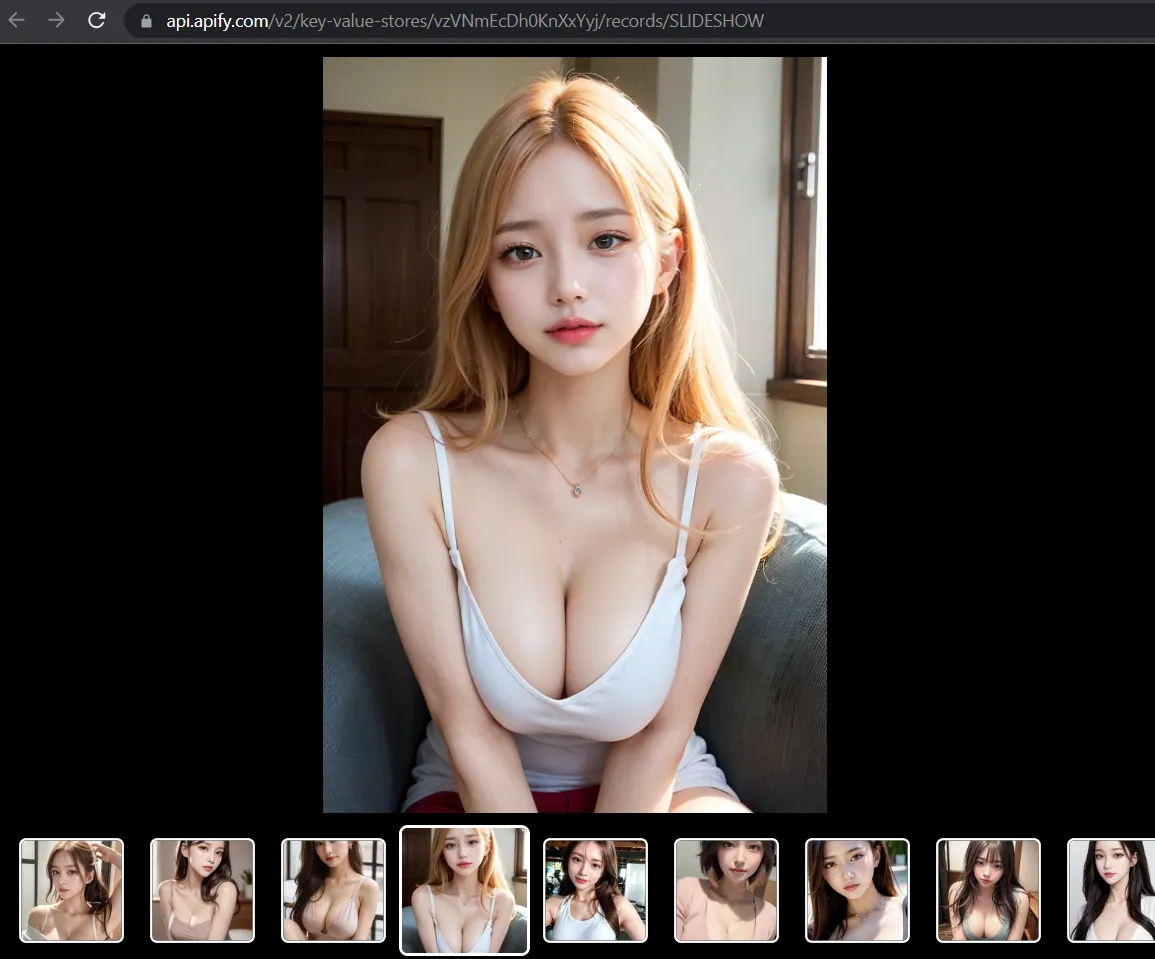
Task: Reload the page with the refresh icon
Action: click(96, 20)
